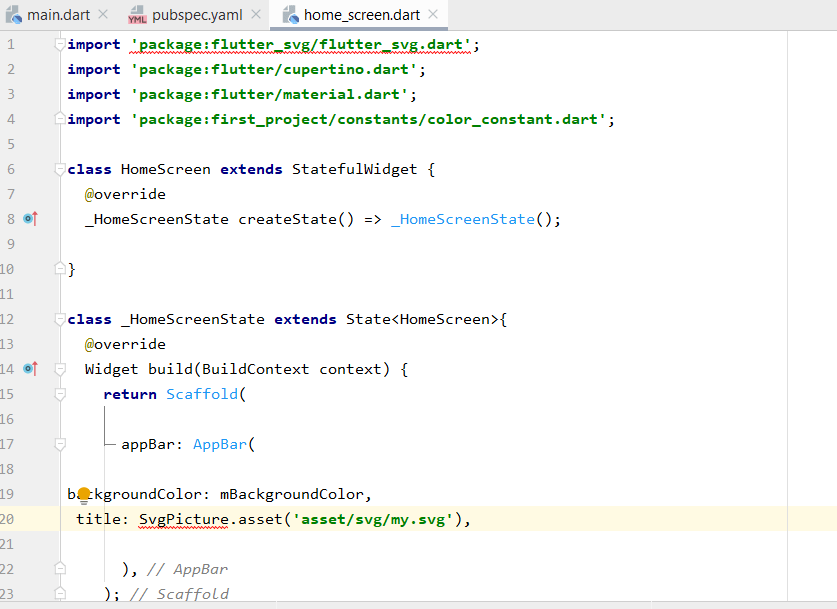Click the Dart file icon on main.dart tab
The height and width of the screenshot is (609, 837).
[x=16, y=14]
